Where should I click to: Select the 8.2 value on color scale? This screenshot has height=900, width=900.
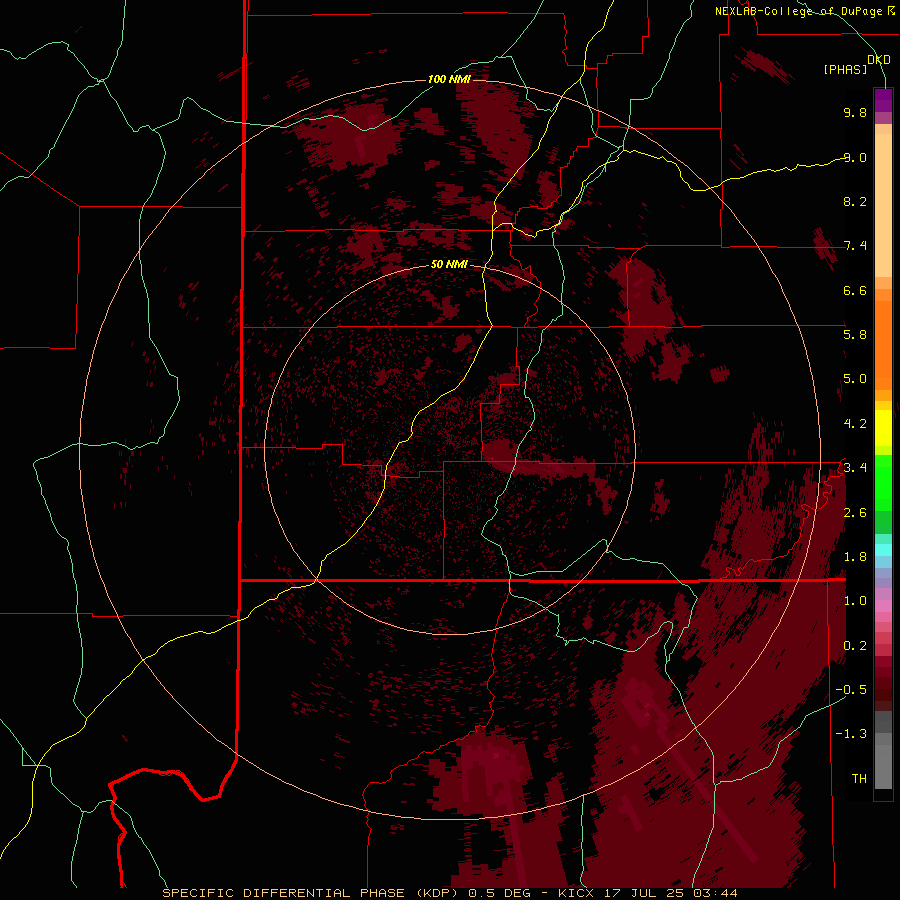(x=855, y=201)
